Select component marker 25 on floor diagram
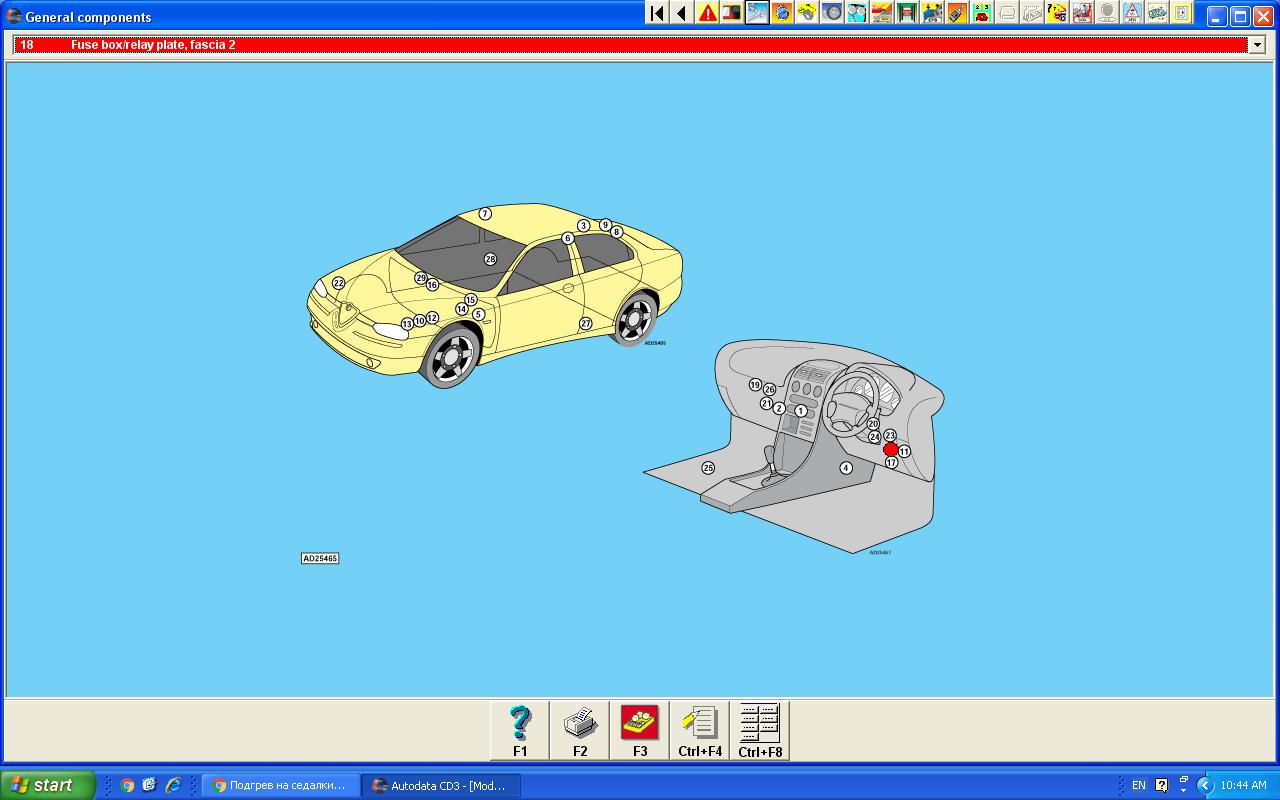 tap(708, 468)
